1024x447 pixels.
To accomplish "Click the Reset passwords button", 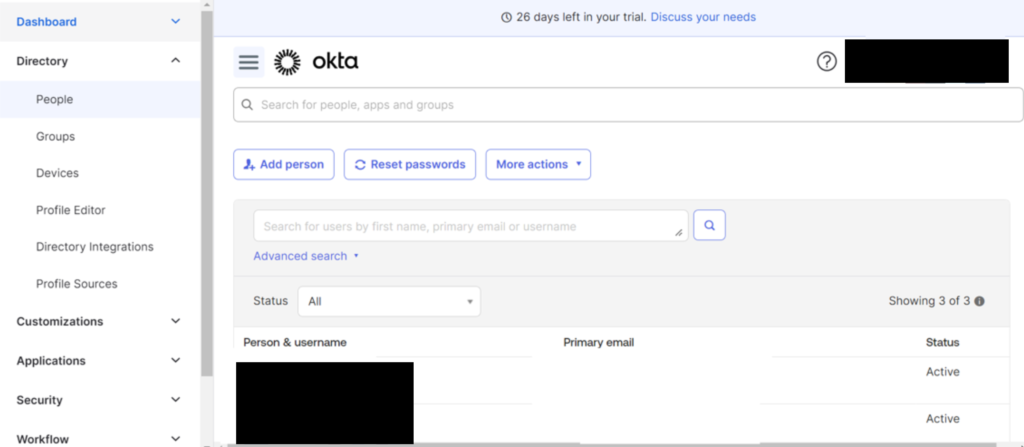I will click(409, 164).
